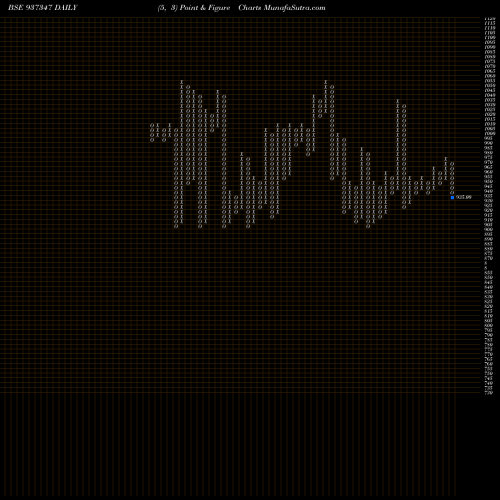Click the price value beside the blue marker
The height and width of the screenshot is (500, 500).
[x=464, y=197]
